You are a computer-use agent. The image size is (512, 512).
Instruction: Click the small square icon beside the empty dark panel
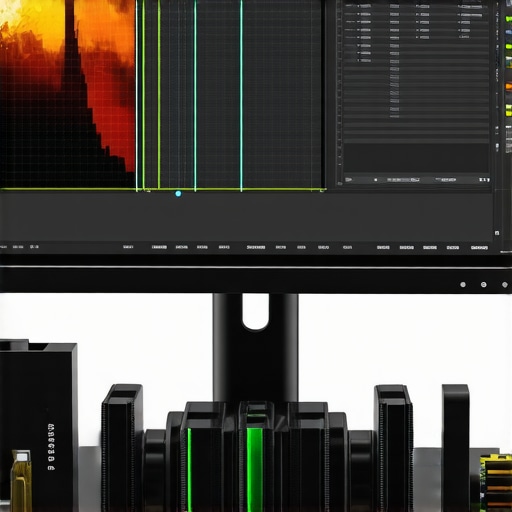tap(497, 233)
